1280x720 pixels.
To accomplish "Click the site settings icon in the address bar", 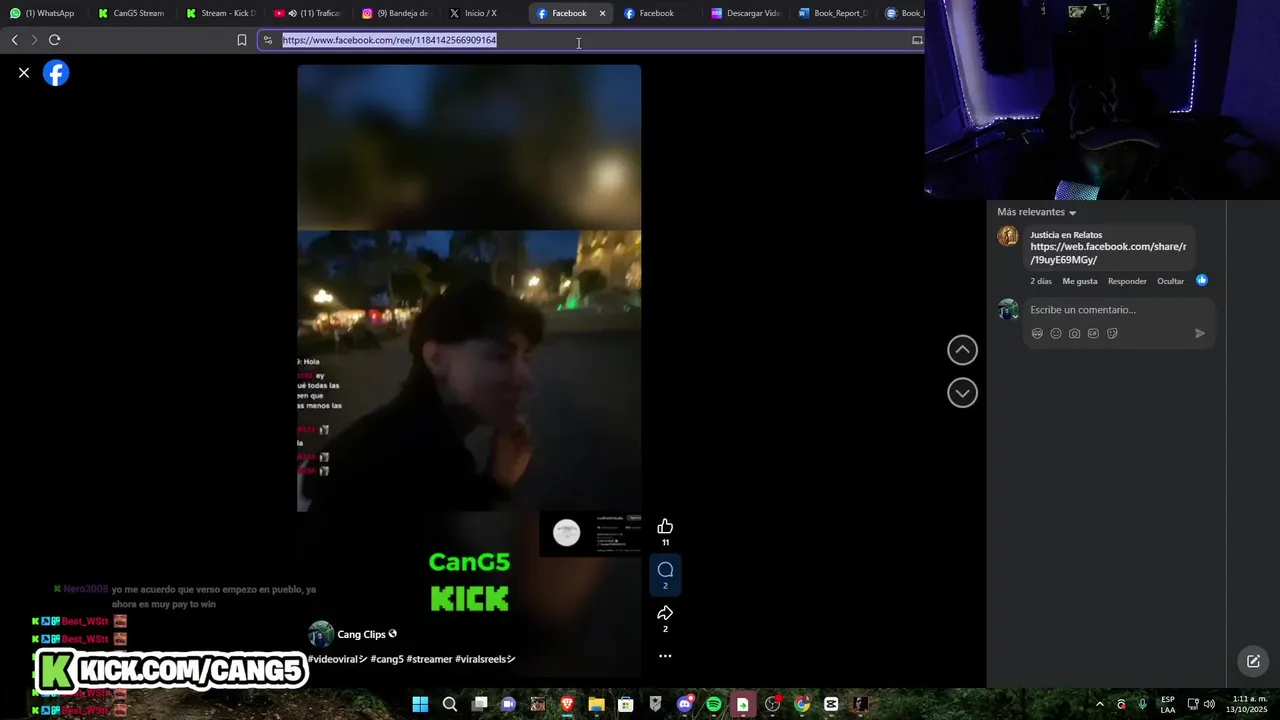I will coord(268,40).
